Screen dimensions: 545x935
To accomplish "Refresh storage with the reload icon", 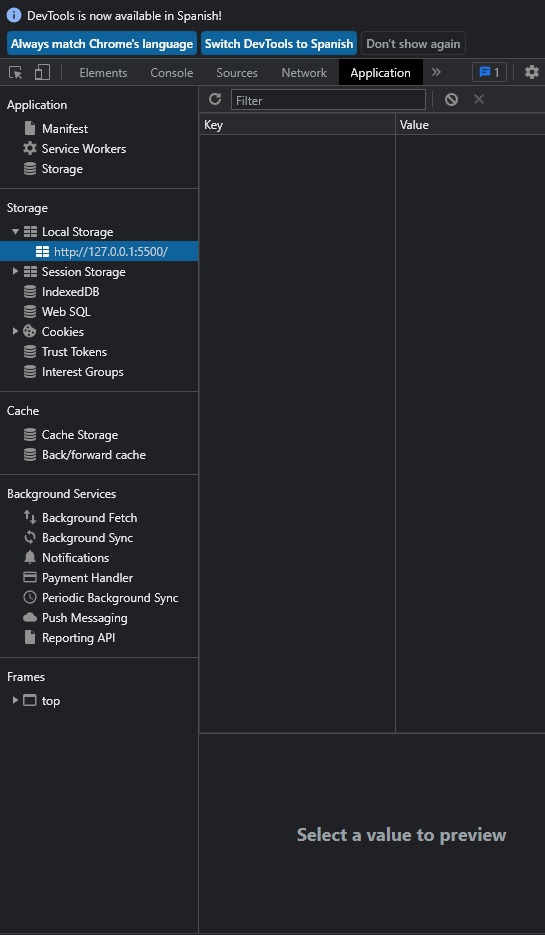I will pyautogui.click(x=215, y=100).
